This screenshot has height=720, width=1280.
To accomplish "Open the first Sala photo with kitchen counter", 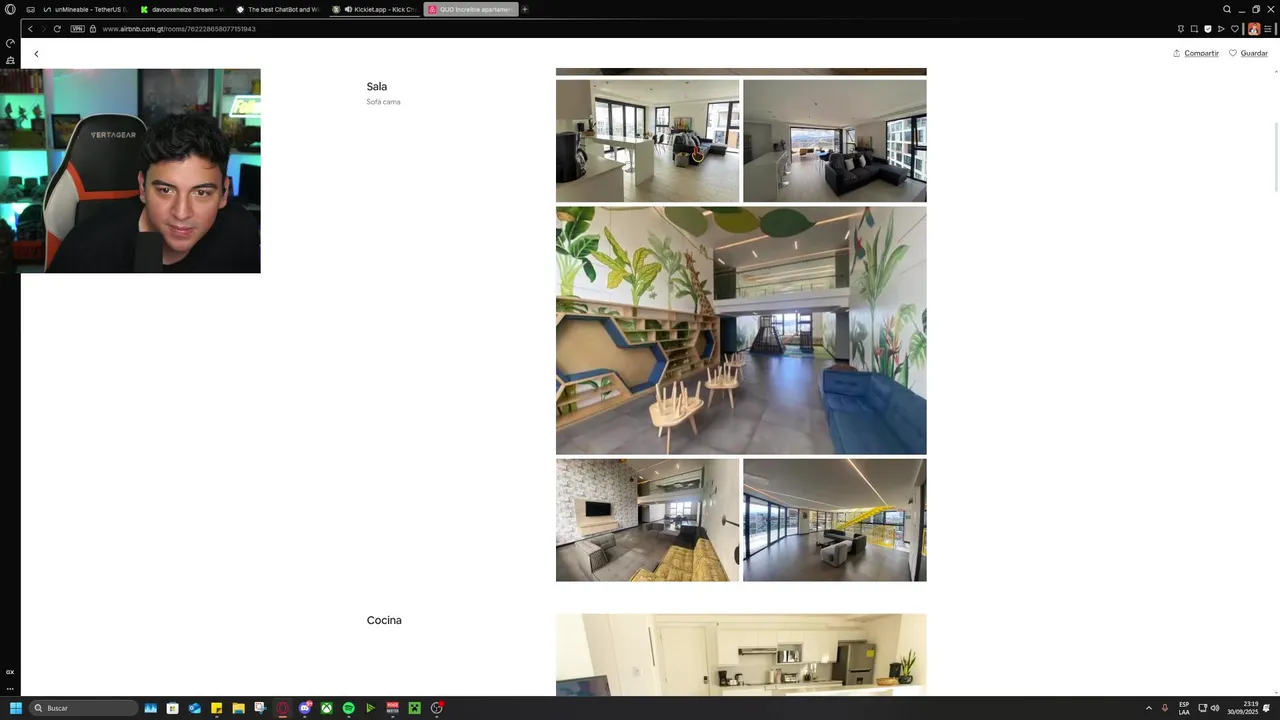I will (647, 141).
